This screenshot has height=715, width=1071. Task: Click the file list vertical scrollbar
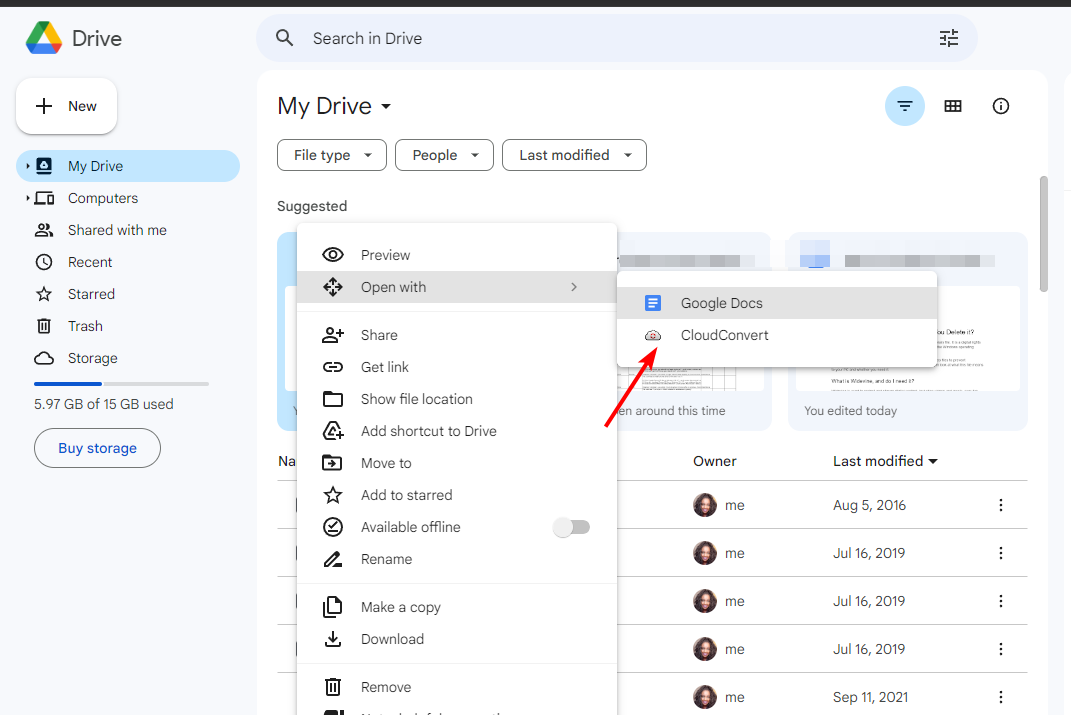(x=1043, y=234)
